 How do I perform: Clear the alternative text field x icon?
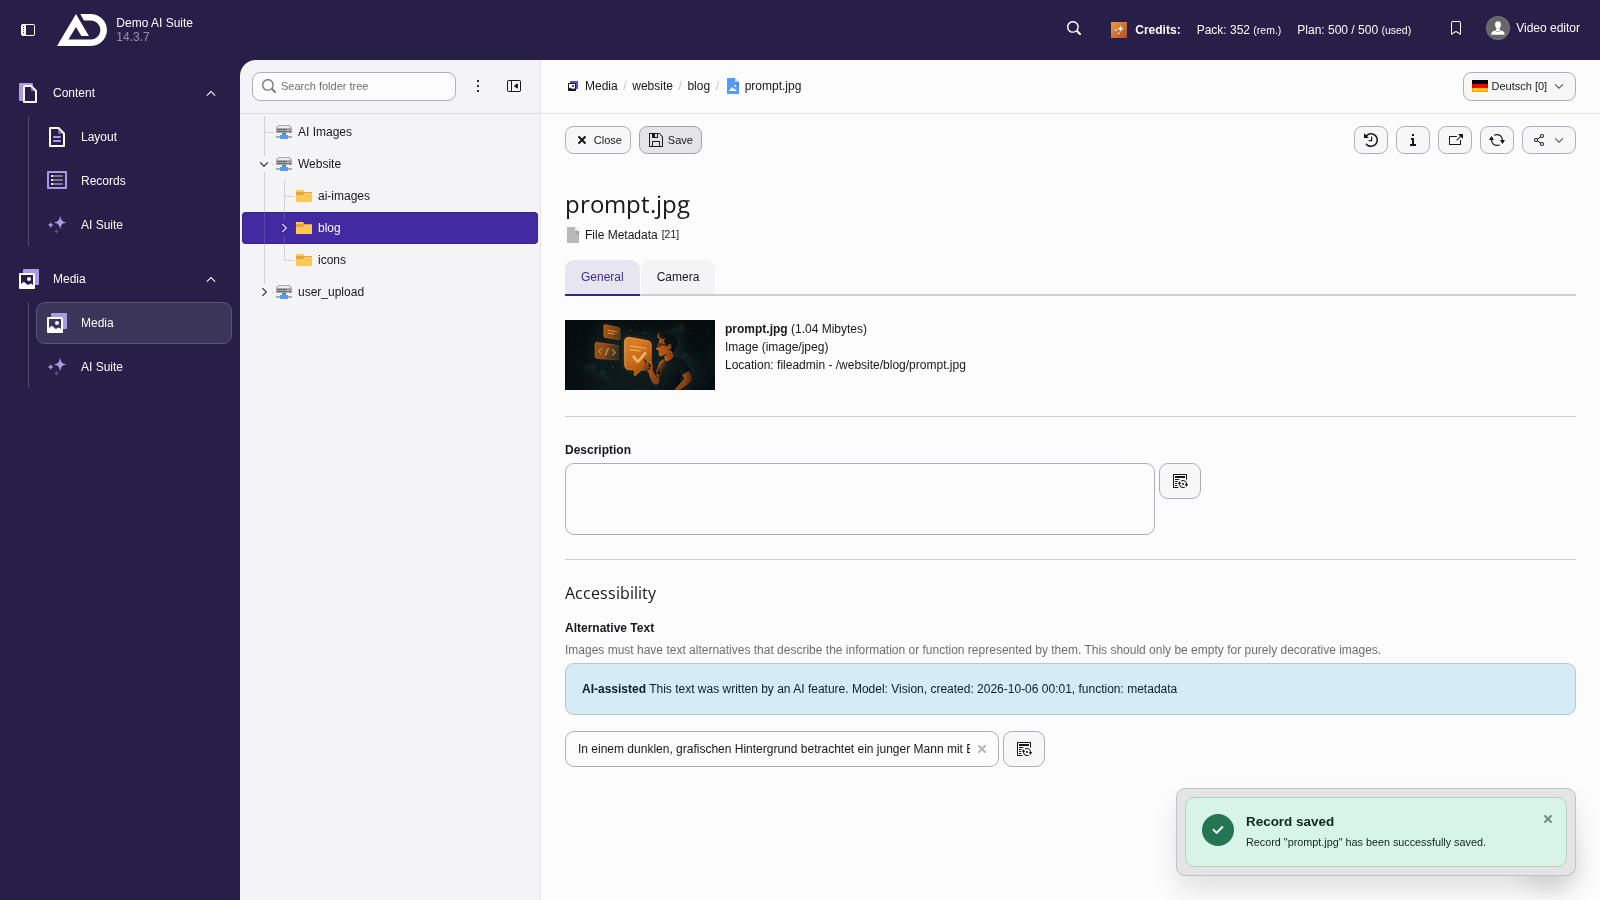click(x=982, y=749)
